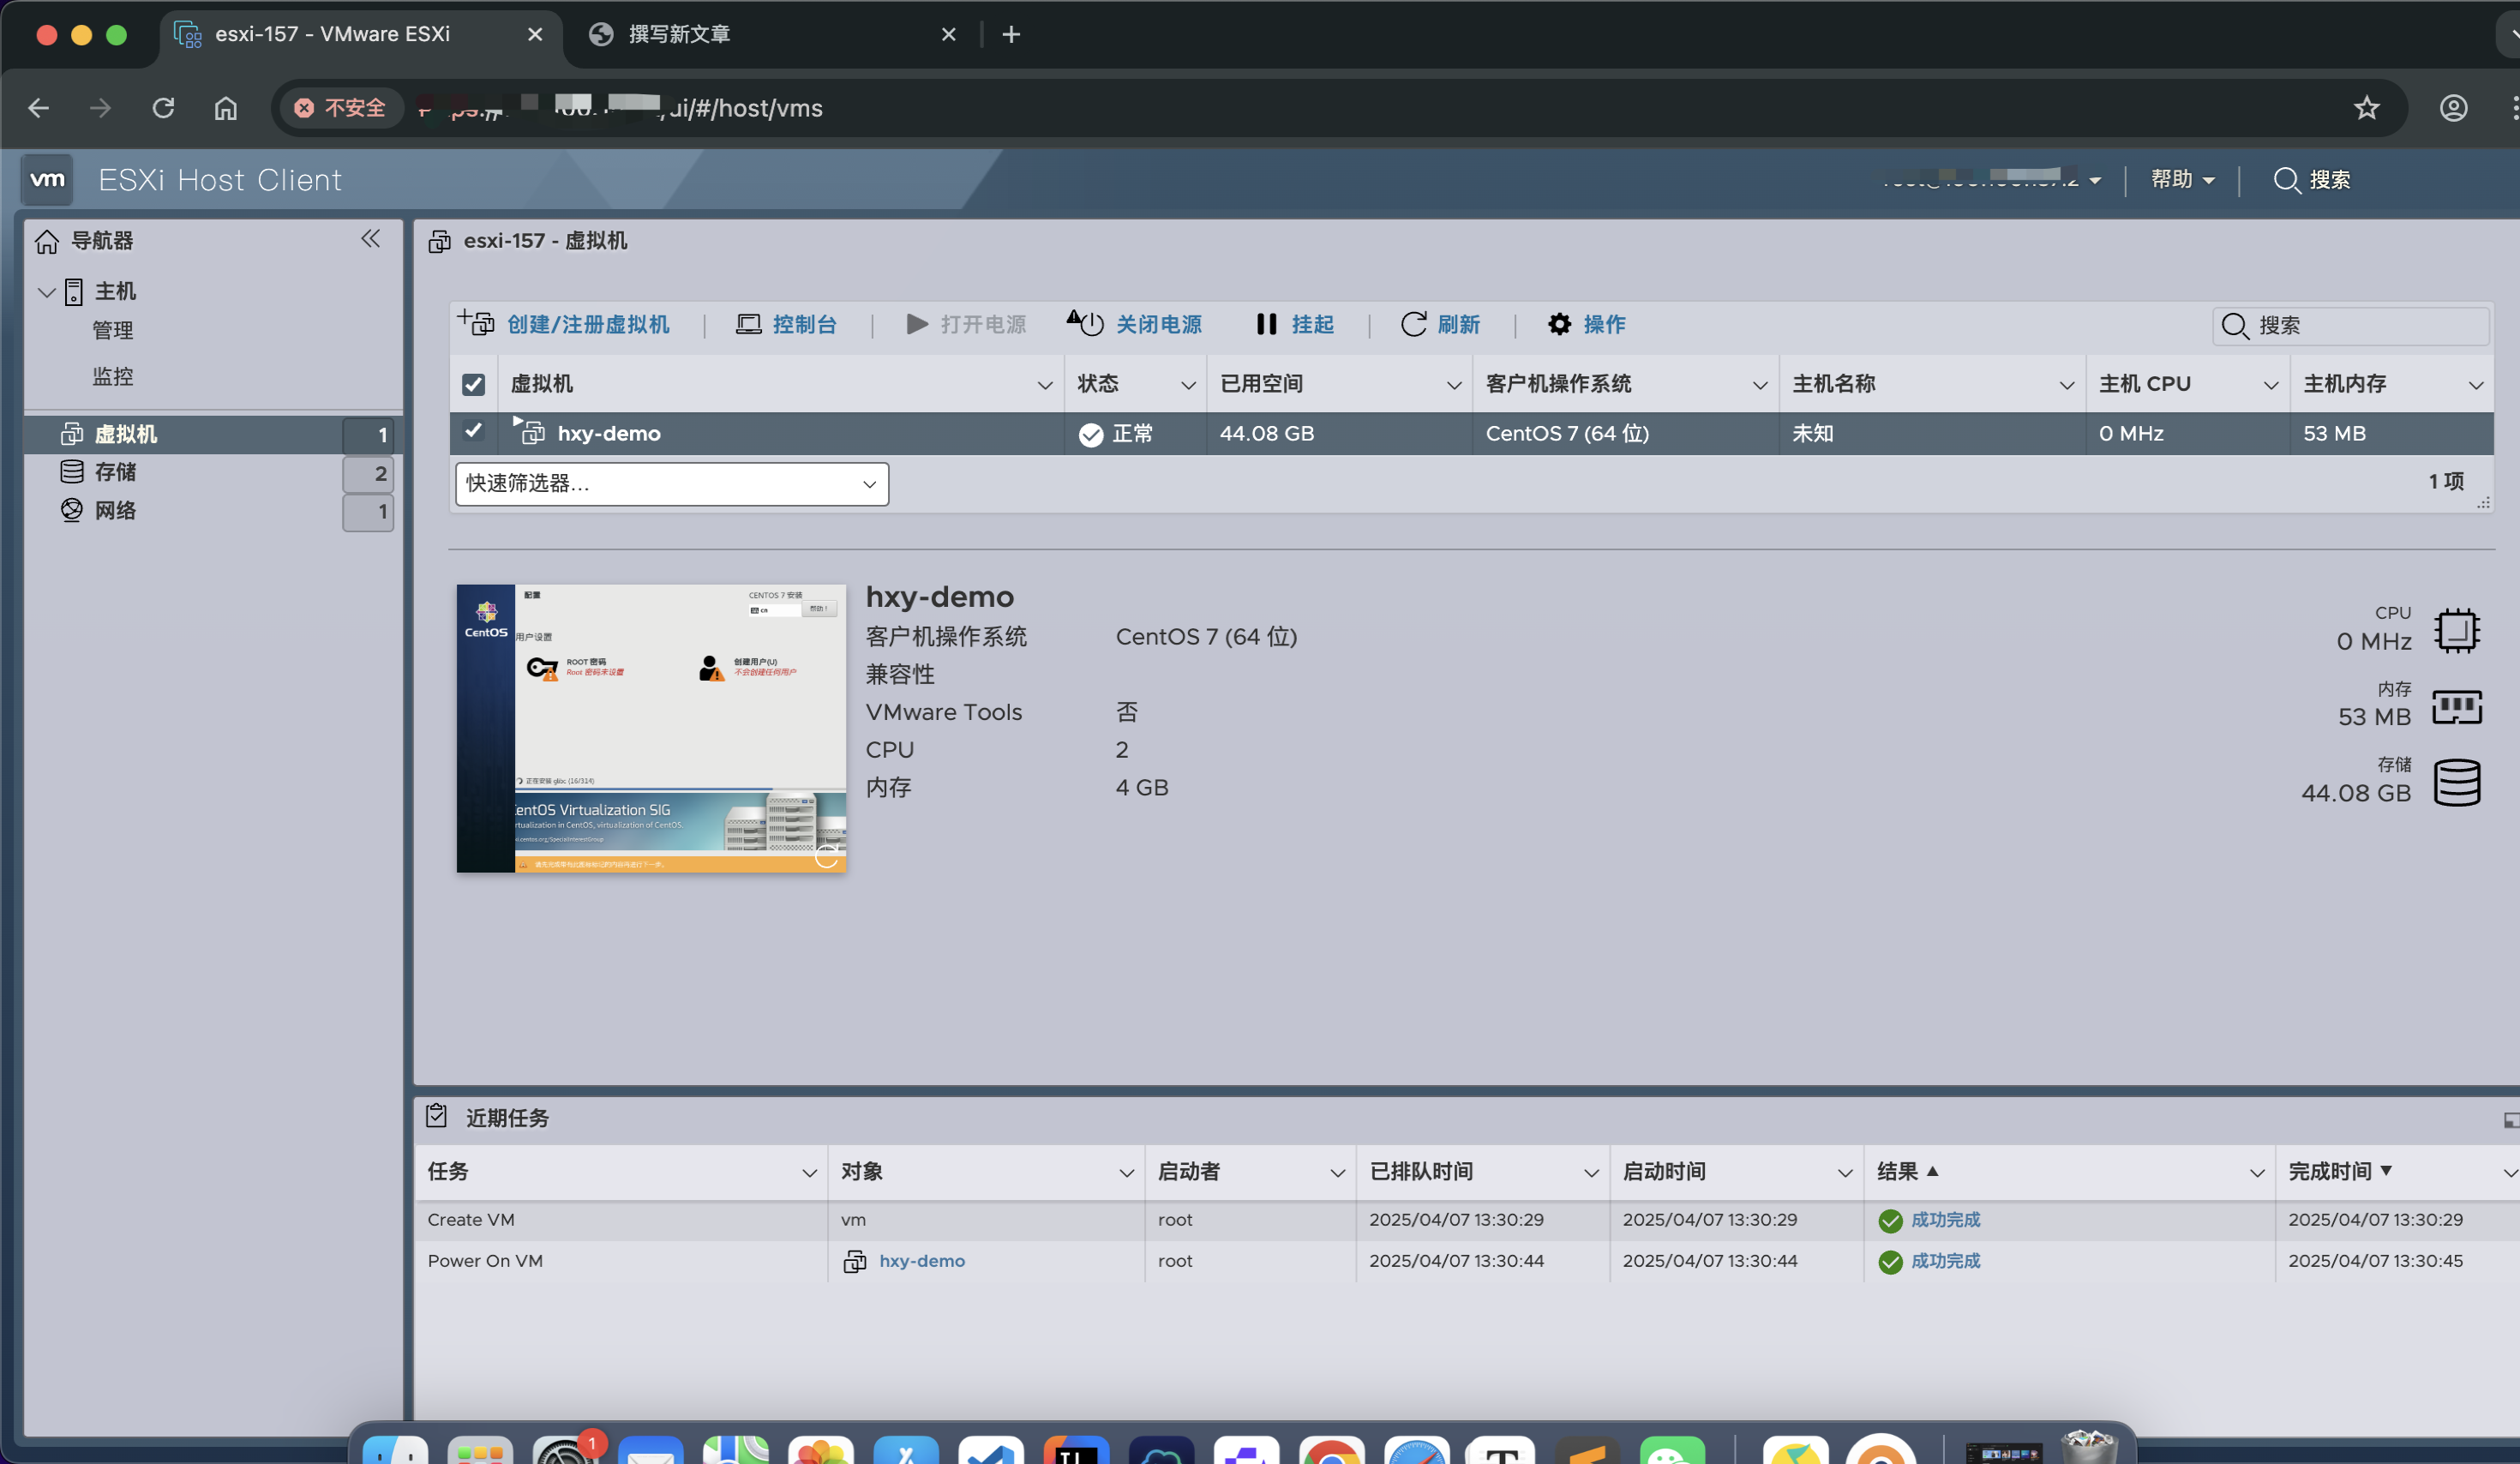This screenshot has width=2520, height=1464.
Task: Uncheck the hxy-demo row checkbox
Action: coord(474,431)
